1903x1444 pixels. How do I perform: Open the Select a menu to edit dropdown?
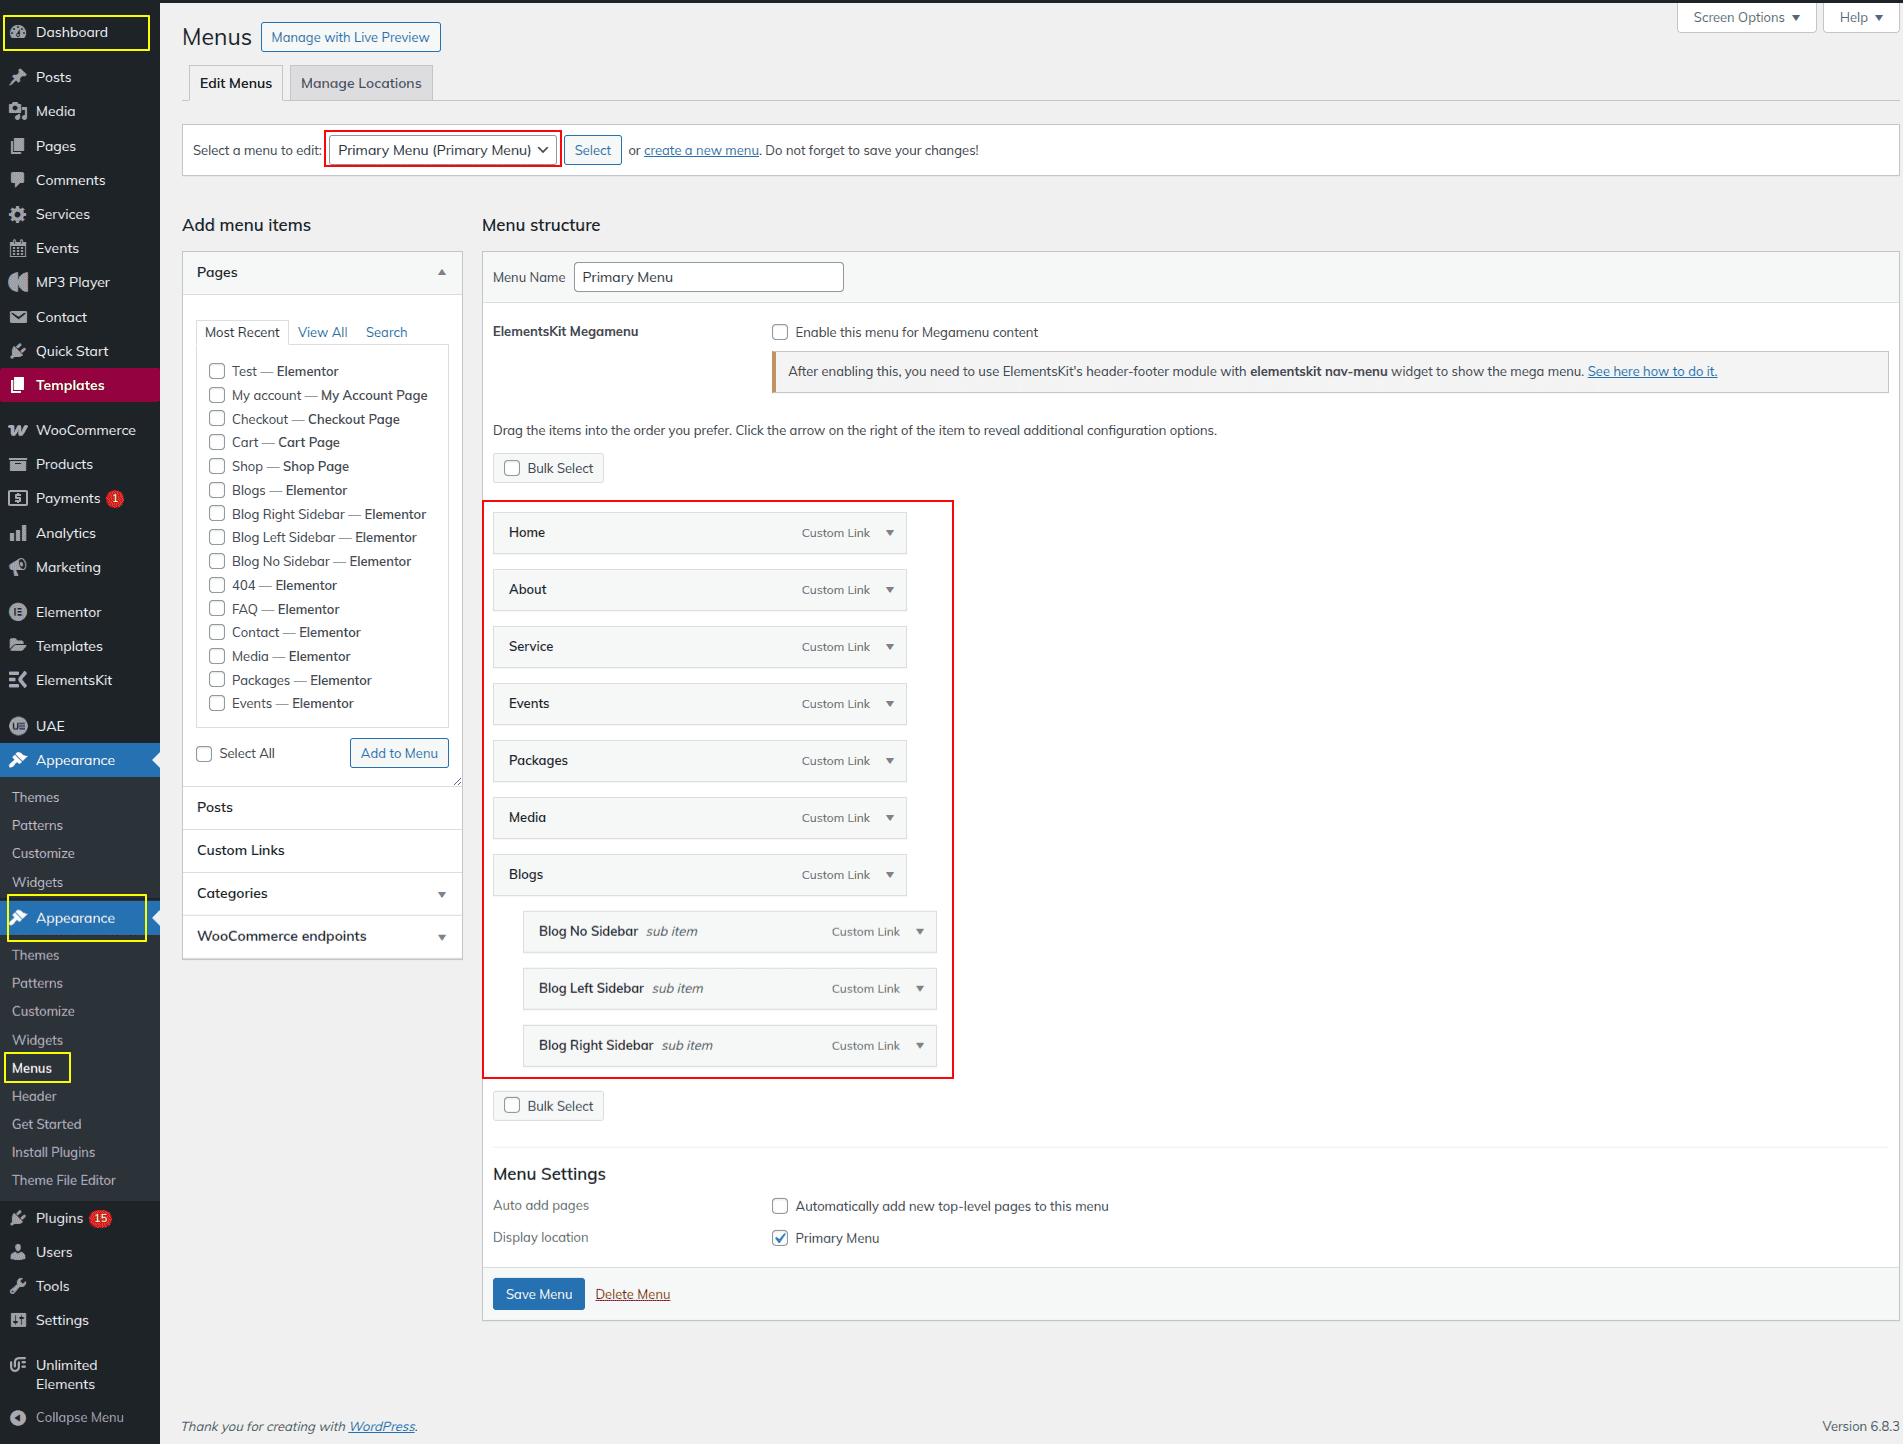point(443,150)
